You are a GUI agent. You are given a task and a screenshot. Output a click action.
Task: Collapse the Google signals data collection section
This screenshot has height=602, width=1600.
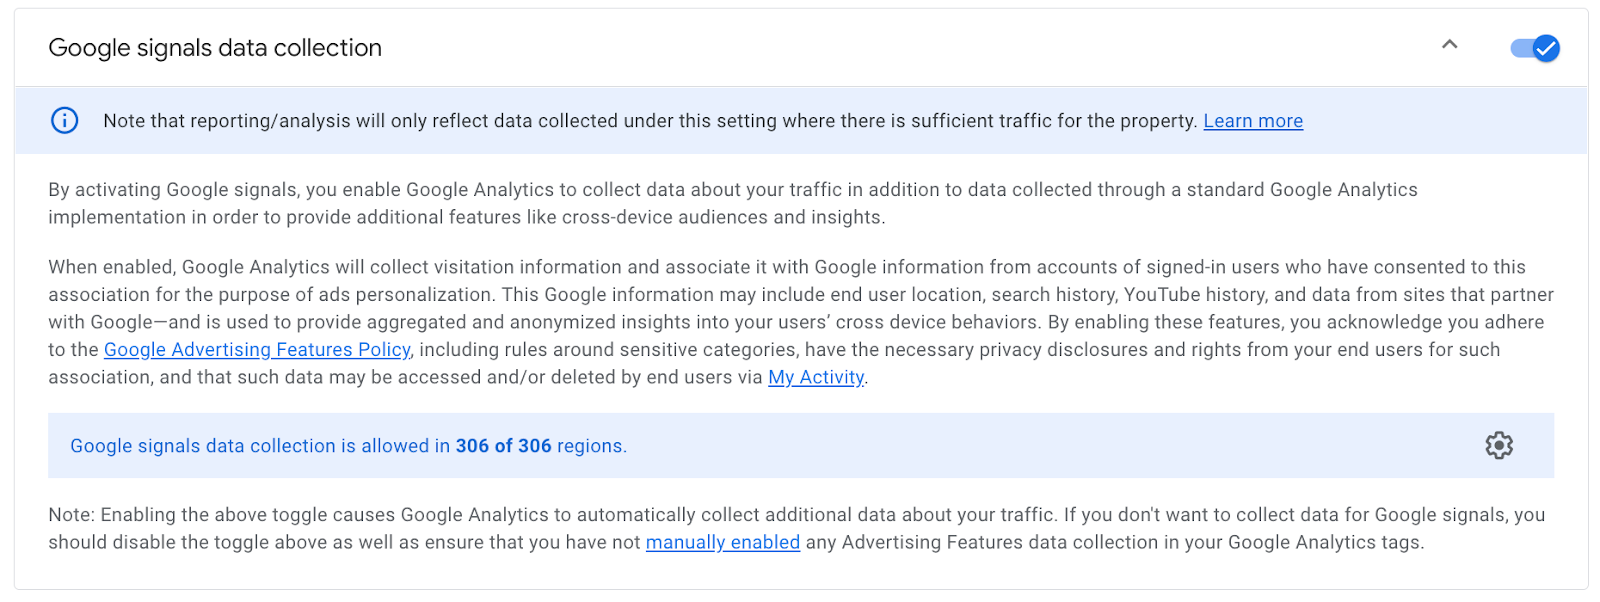tap(1449, 45)
